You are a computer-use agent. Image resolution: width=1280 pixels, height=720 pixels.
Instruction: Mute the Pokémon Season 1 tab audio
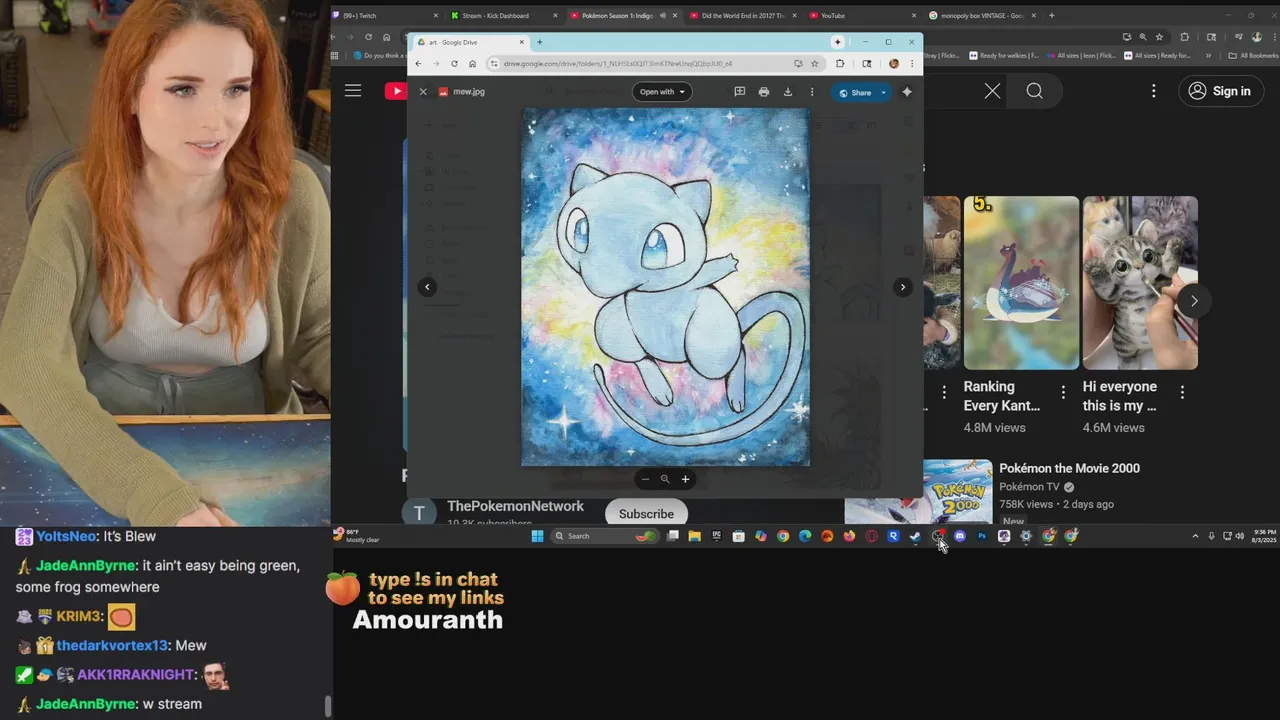662,16
